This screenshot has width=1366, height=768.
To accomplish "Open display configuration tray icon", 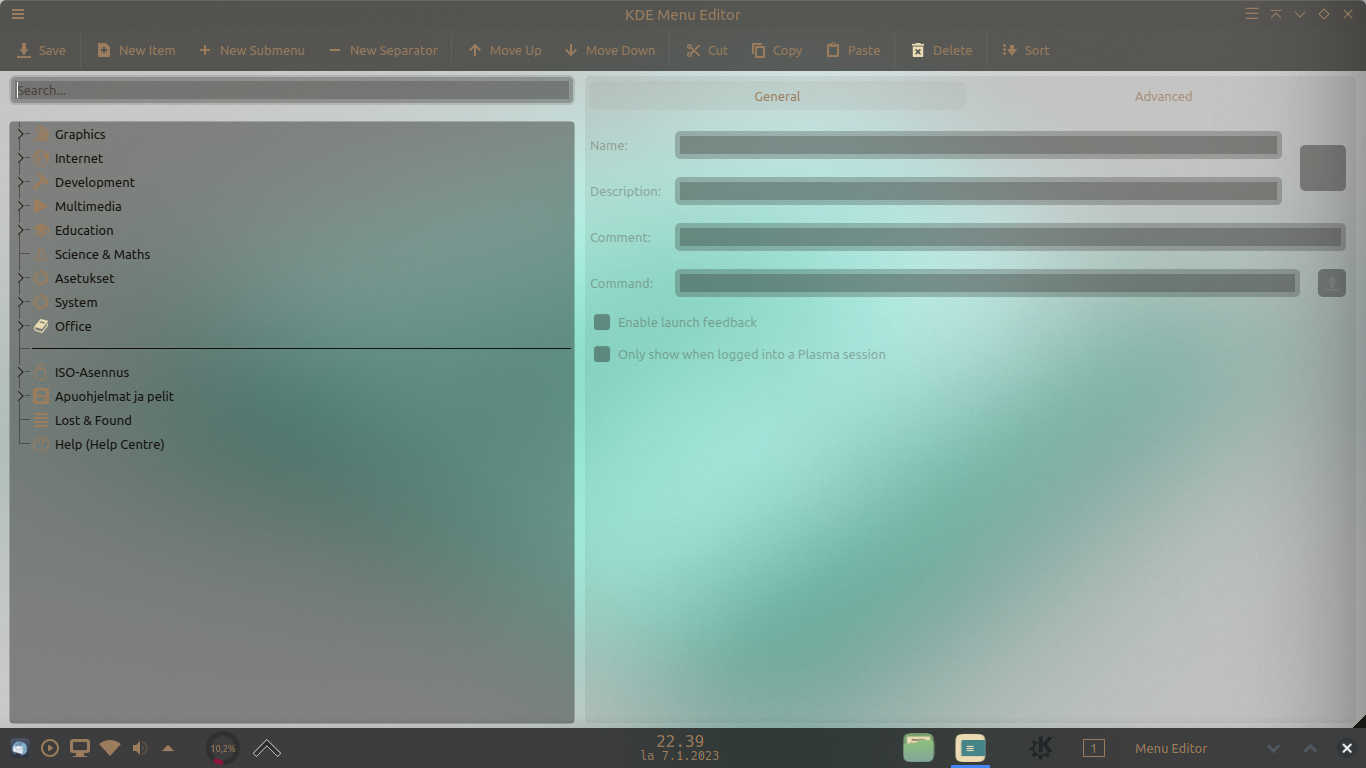I will pos(79,748).
